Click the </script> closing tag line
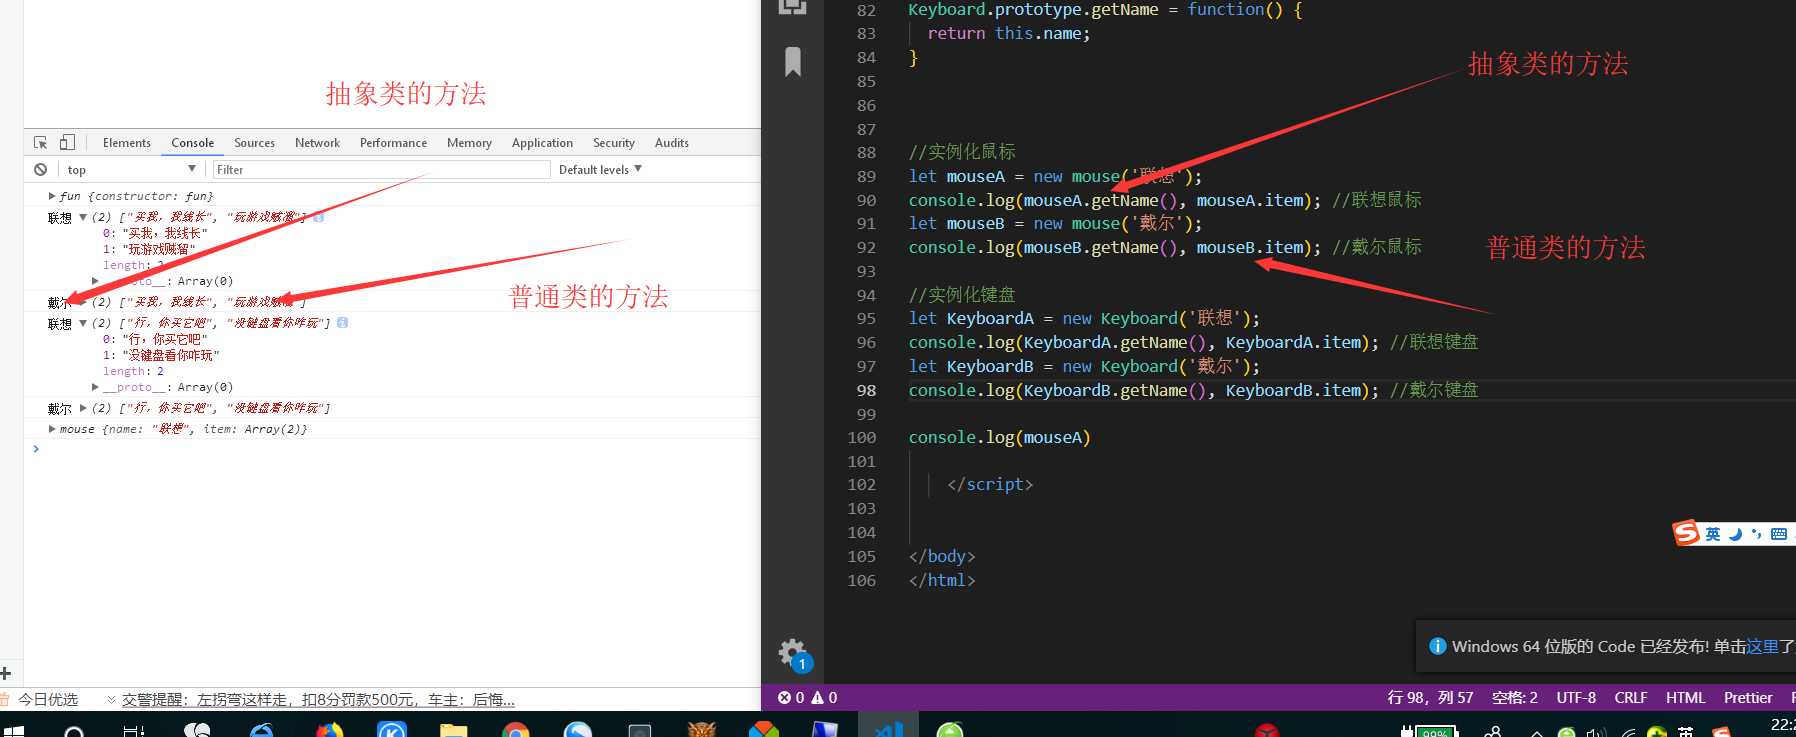 pos(990,484)
